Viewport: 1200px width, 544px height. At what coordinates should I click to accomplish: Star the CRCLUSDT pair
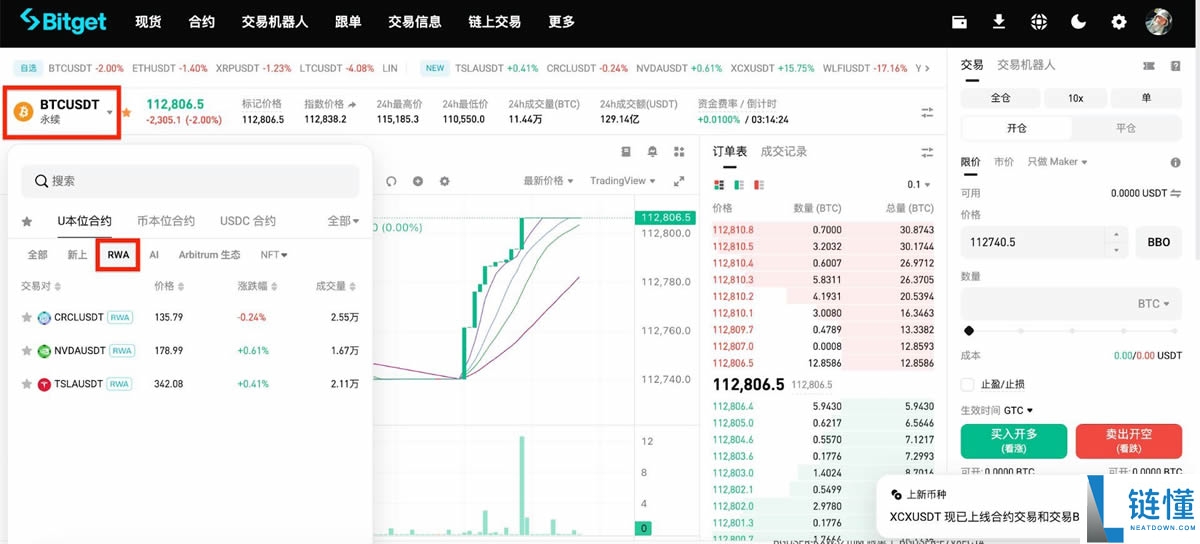(x=27, y=317)
